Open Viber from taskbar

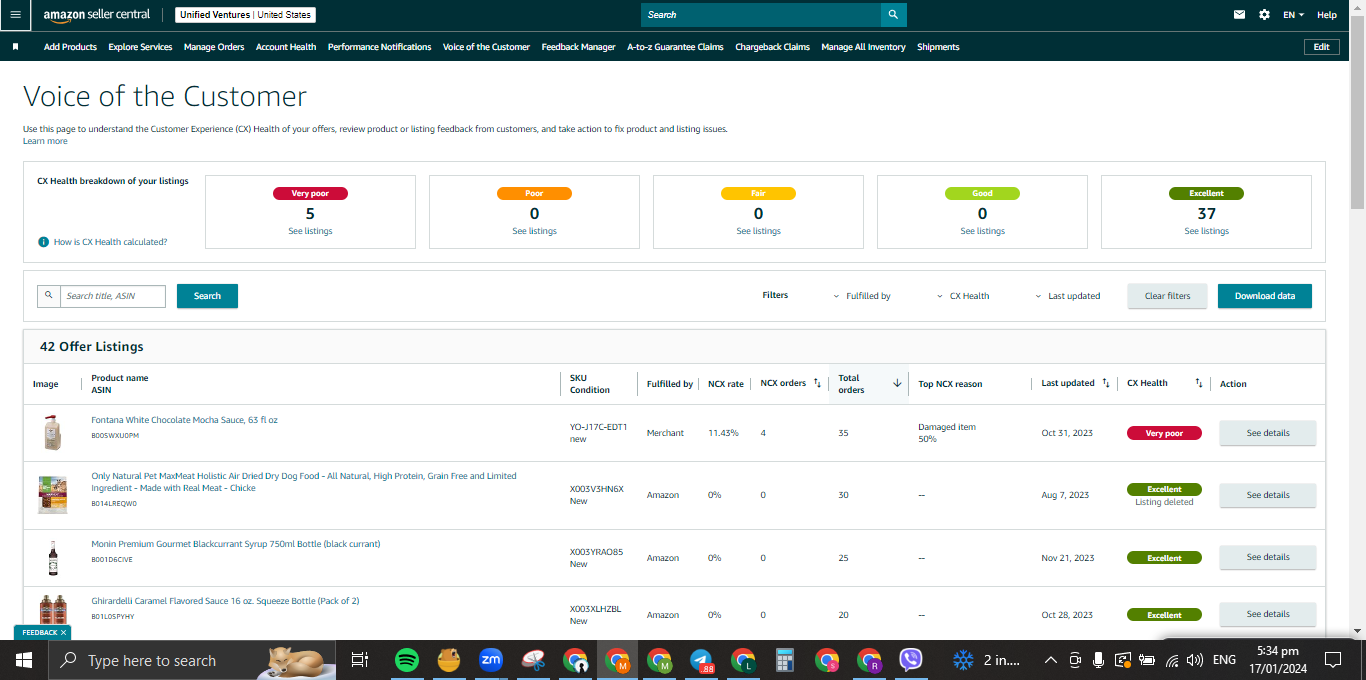tap(911, 660)
